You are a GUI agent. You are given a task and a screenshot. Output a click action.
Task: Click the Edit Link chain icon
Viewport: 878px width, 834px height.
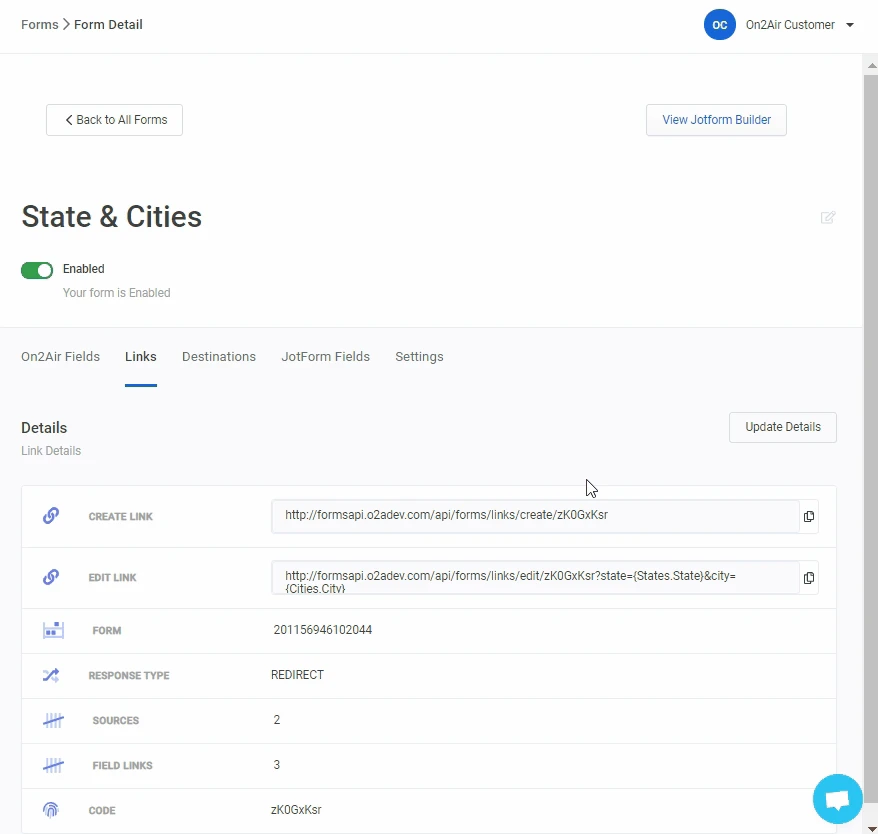(51, 577)
